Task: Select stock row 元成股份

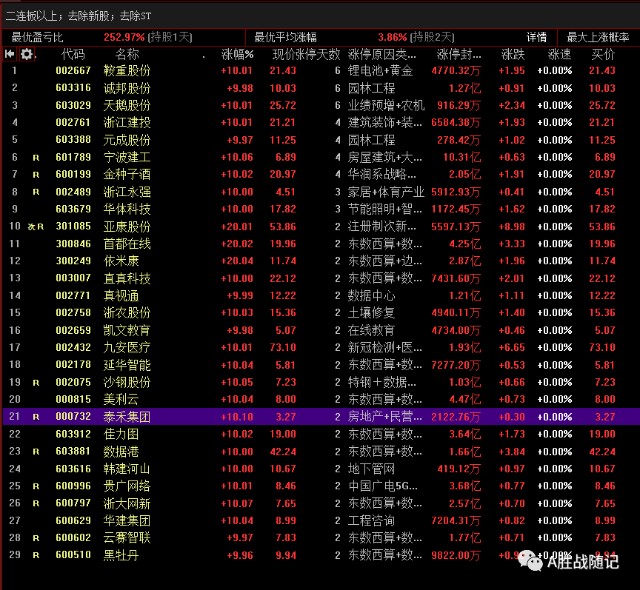Action: tap(320, 140)
